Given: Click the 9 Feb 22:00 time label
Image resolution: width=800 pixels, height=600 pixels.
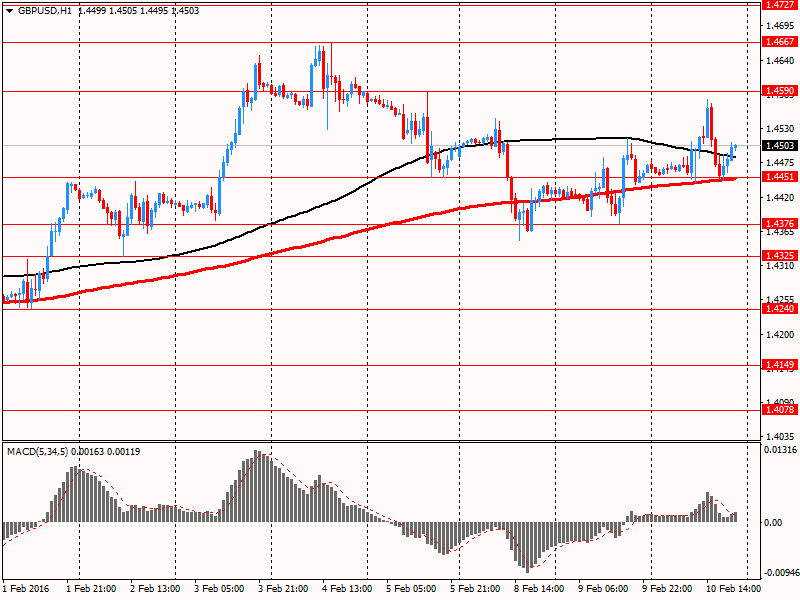Looking at the screenshot, I should 667,589.
